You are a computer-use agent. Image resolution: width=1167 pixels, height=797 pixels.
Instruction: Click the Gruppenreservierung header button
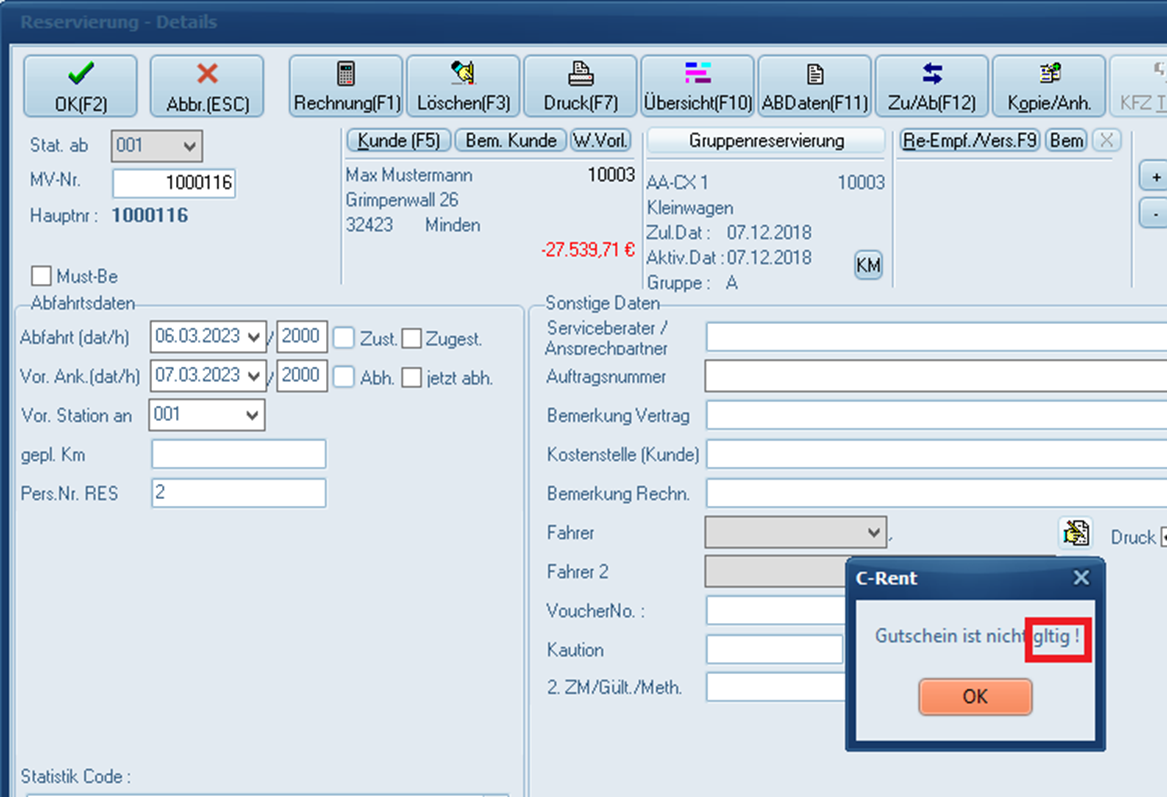(x=766, y=141)
